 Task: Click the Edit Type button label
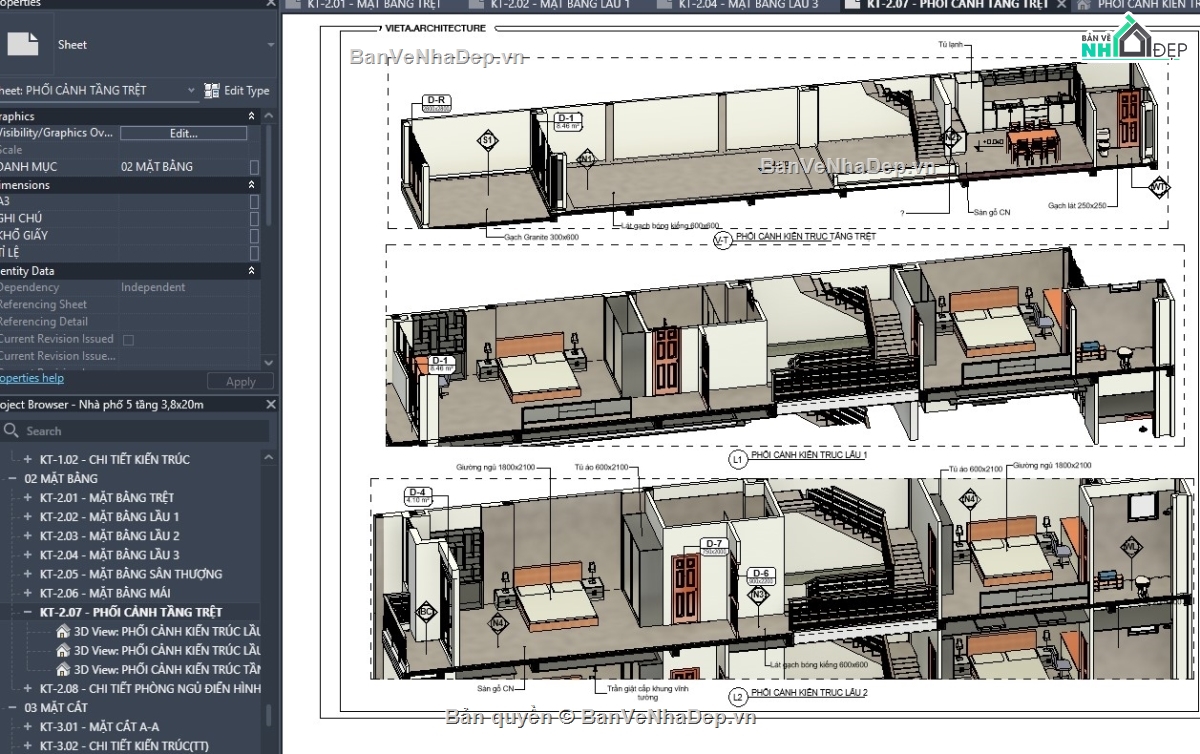pyautogui.click(x=247, y=90)
